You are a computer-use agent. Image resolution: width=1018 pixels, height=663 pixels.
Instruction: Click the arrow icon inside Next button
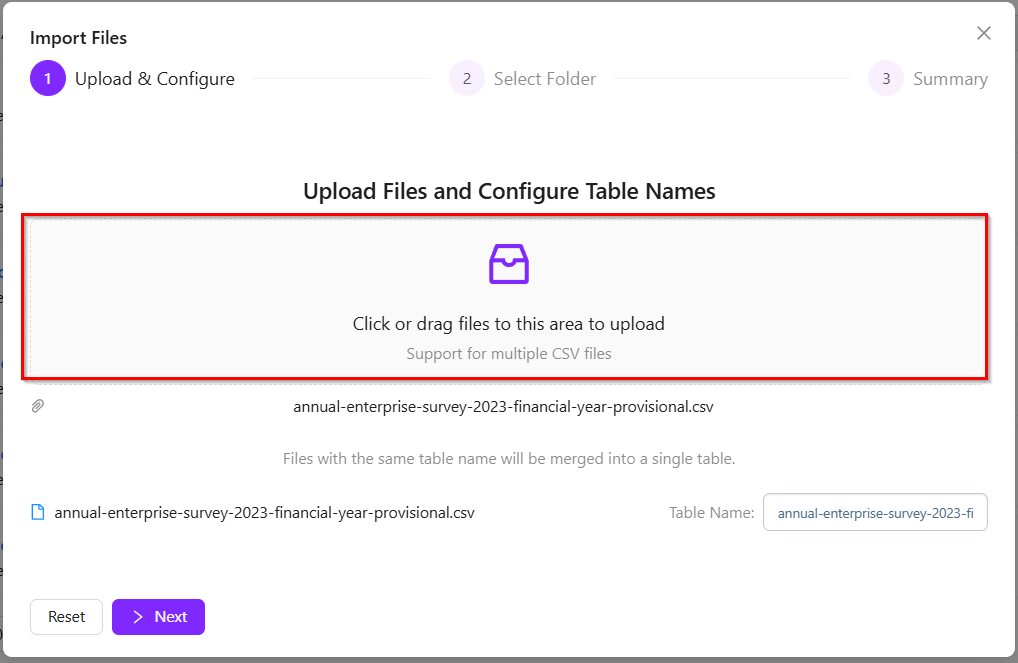138,617
